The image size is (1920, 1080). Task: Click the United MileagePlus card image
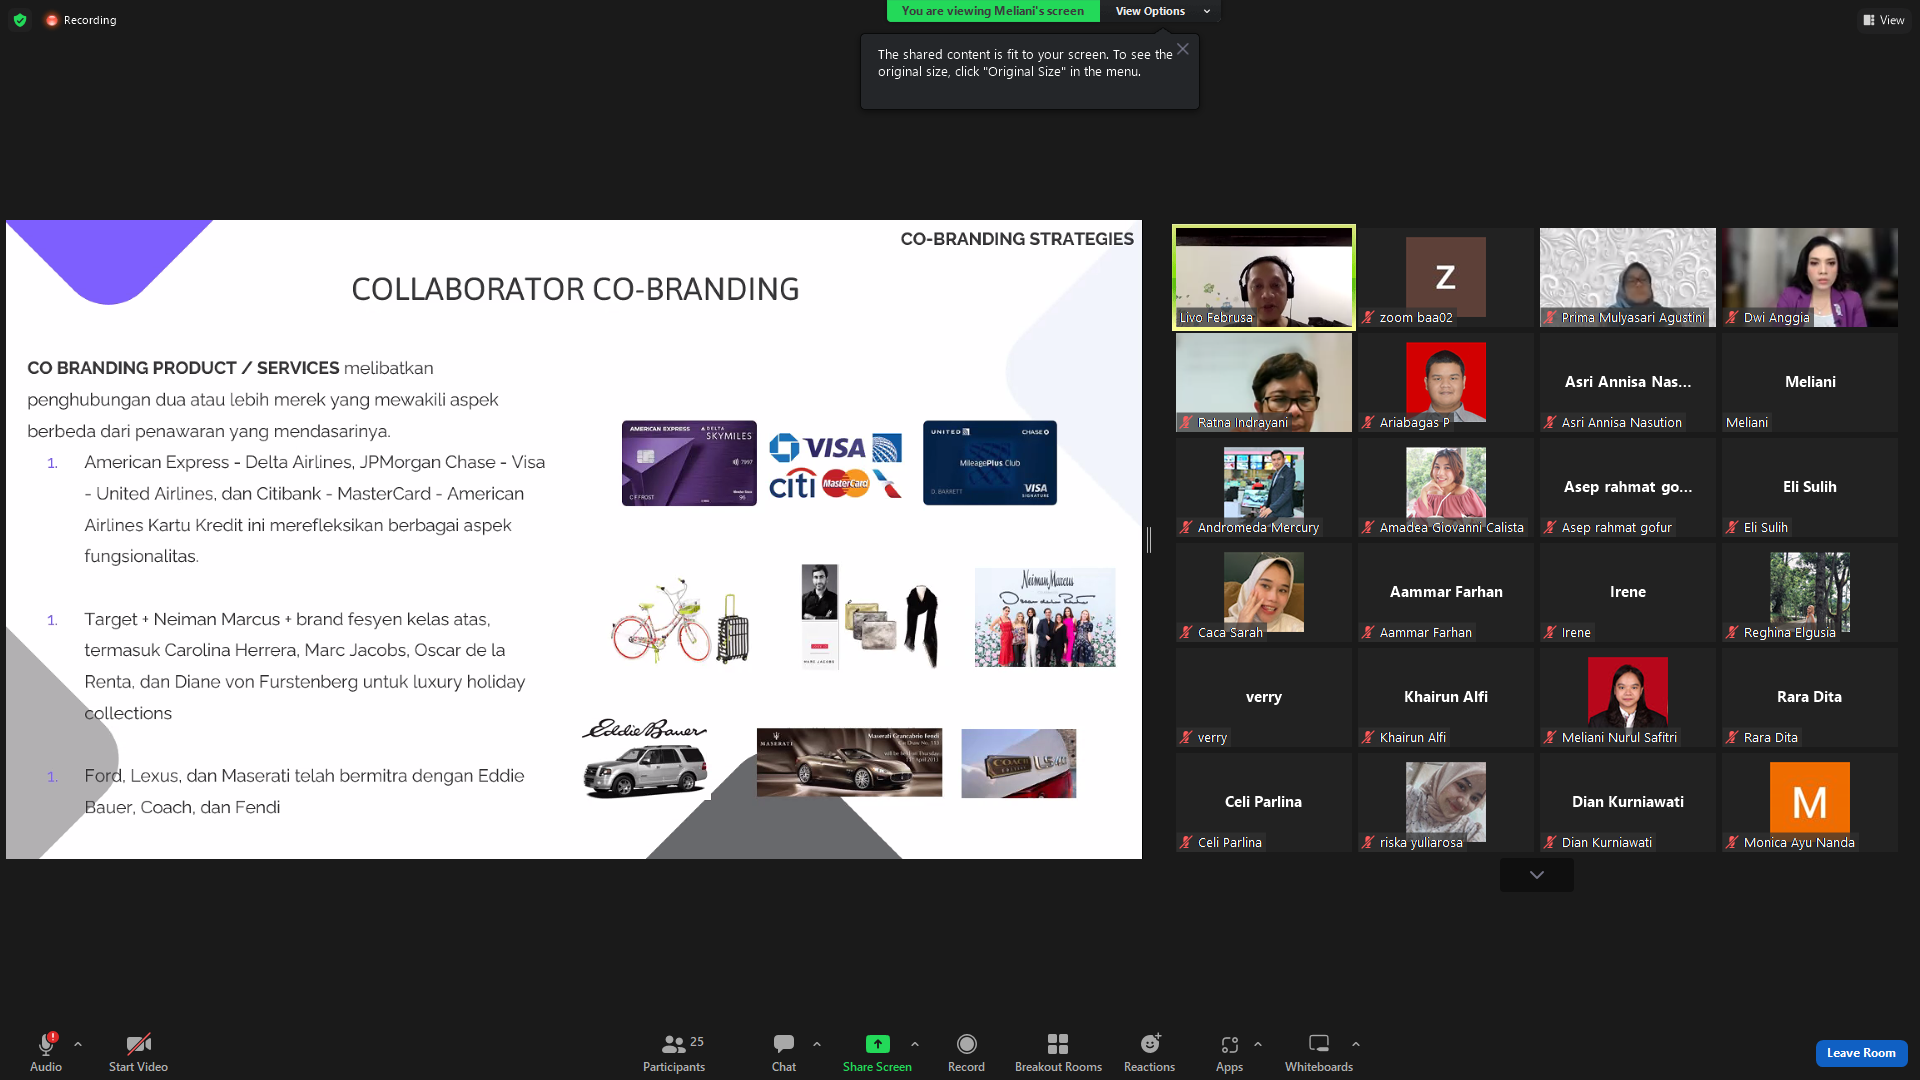[990, 463]
